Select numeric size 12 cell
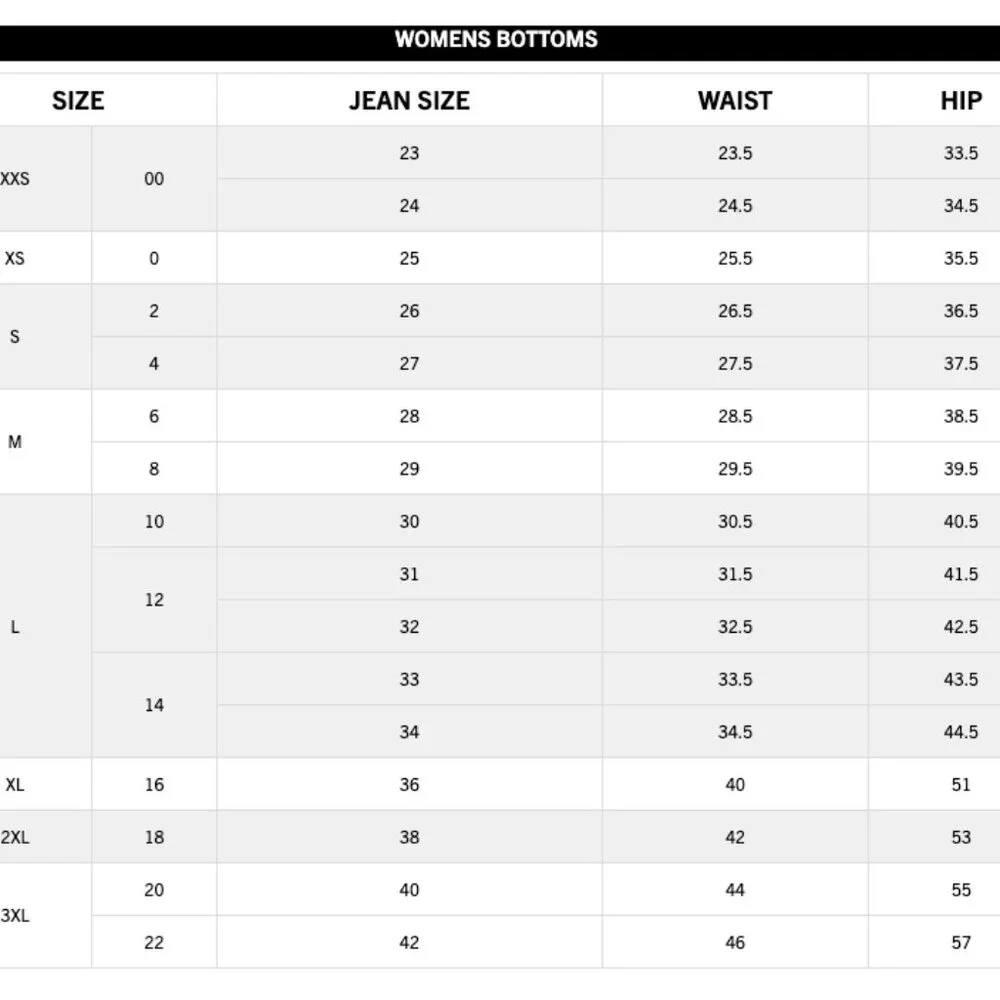 click(x=154, y=600)
